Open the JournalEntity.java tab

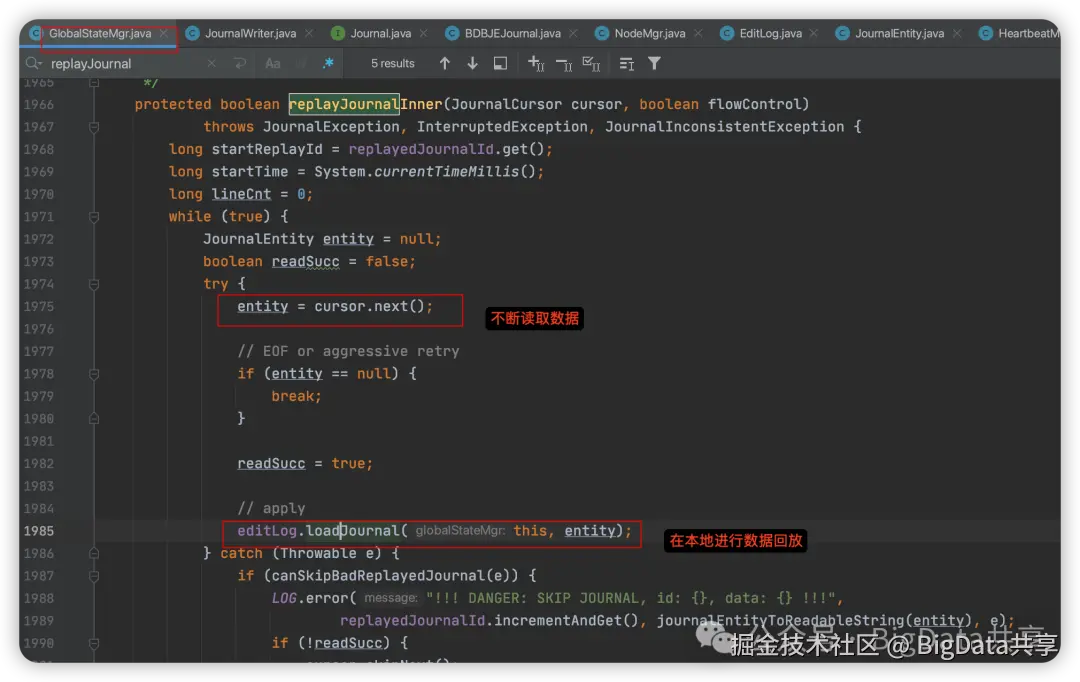(x=900, y=33)
